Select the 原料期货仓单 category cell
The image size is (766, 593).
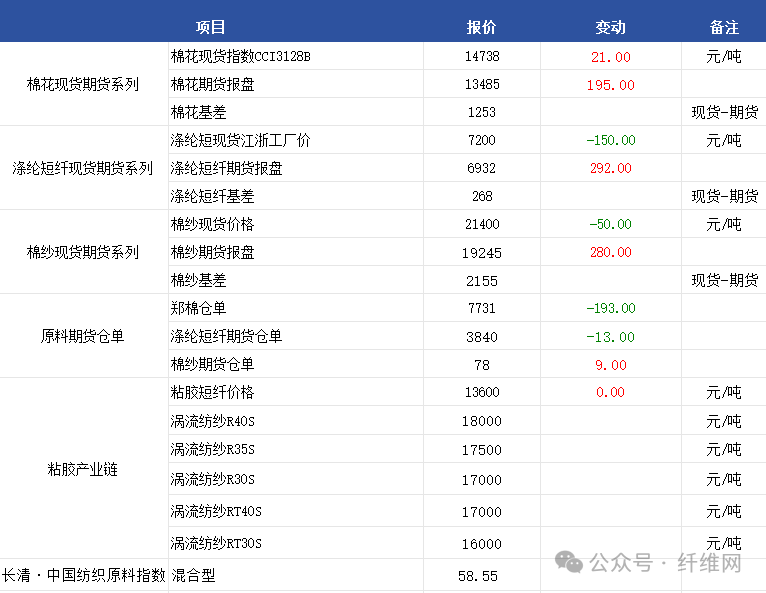click(x=83, y=336)
